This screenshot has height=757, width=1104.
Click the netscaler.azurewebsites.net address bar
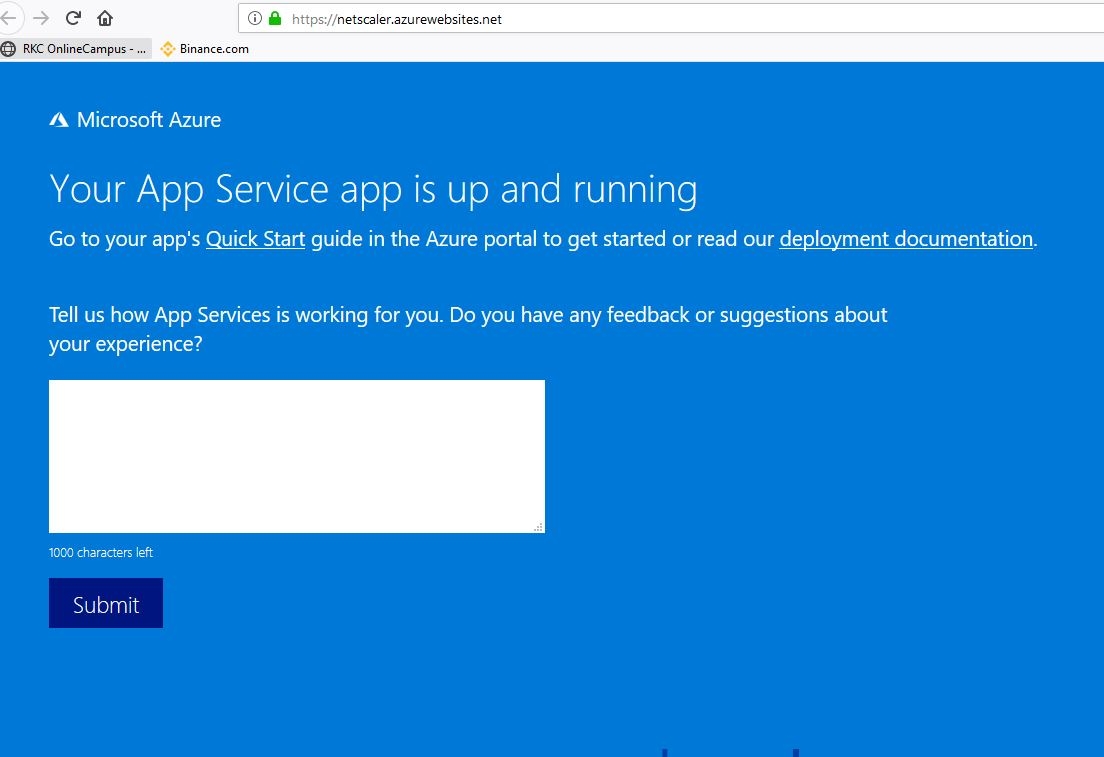point(671,18)
